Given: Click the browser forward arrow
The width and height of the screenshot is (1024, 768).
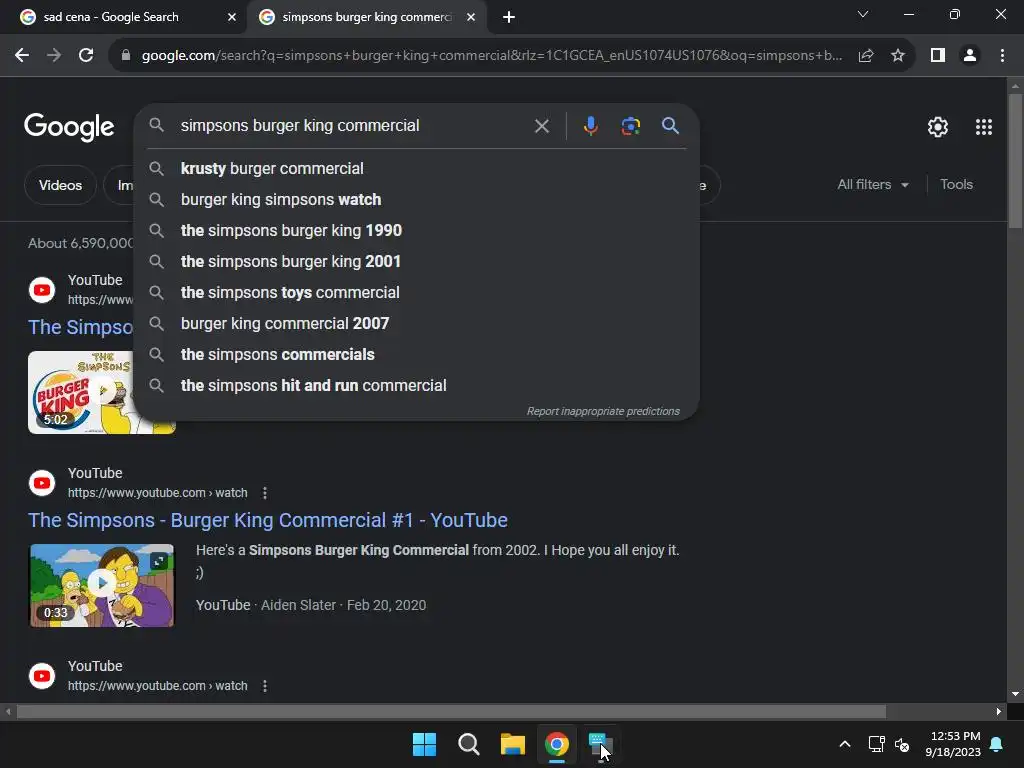Looking at the screenshot, I should pyautogui.click(x=54, y=56).
